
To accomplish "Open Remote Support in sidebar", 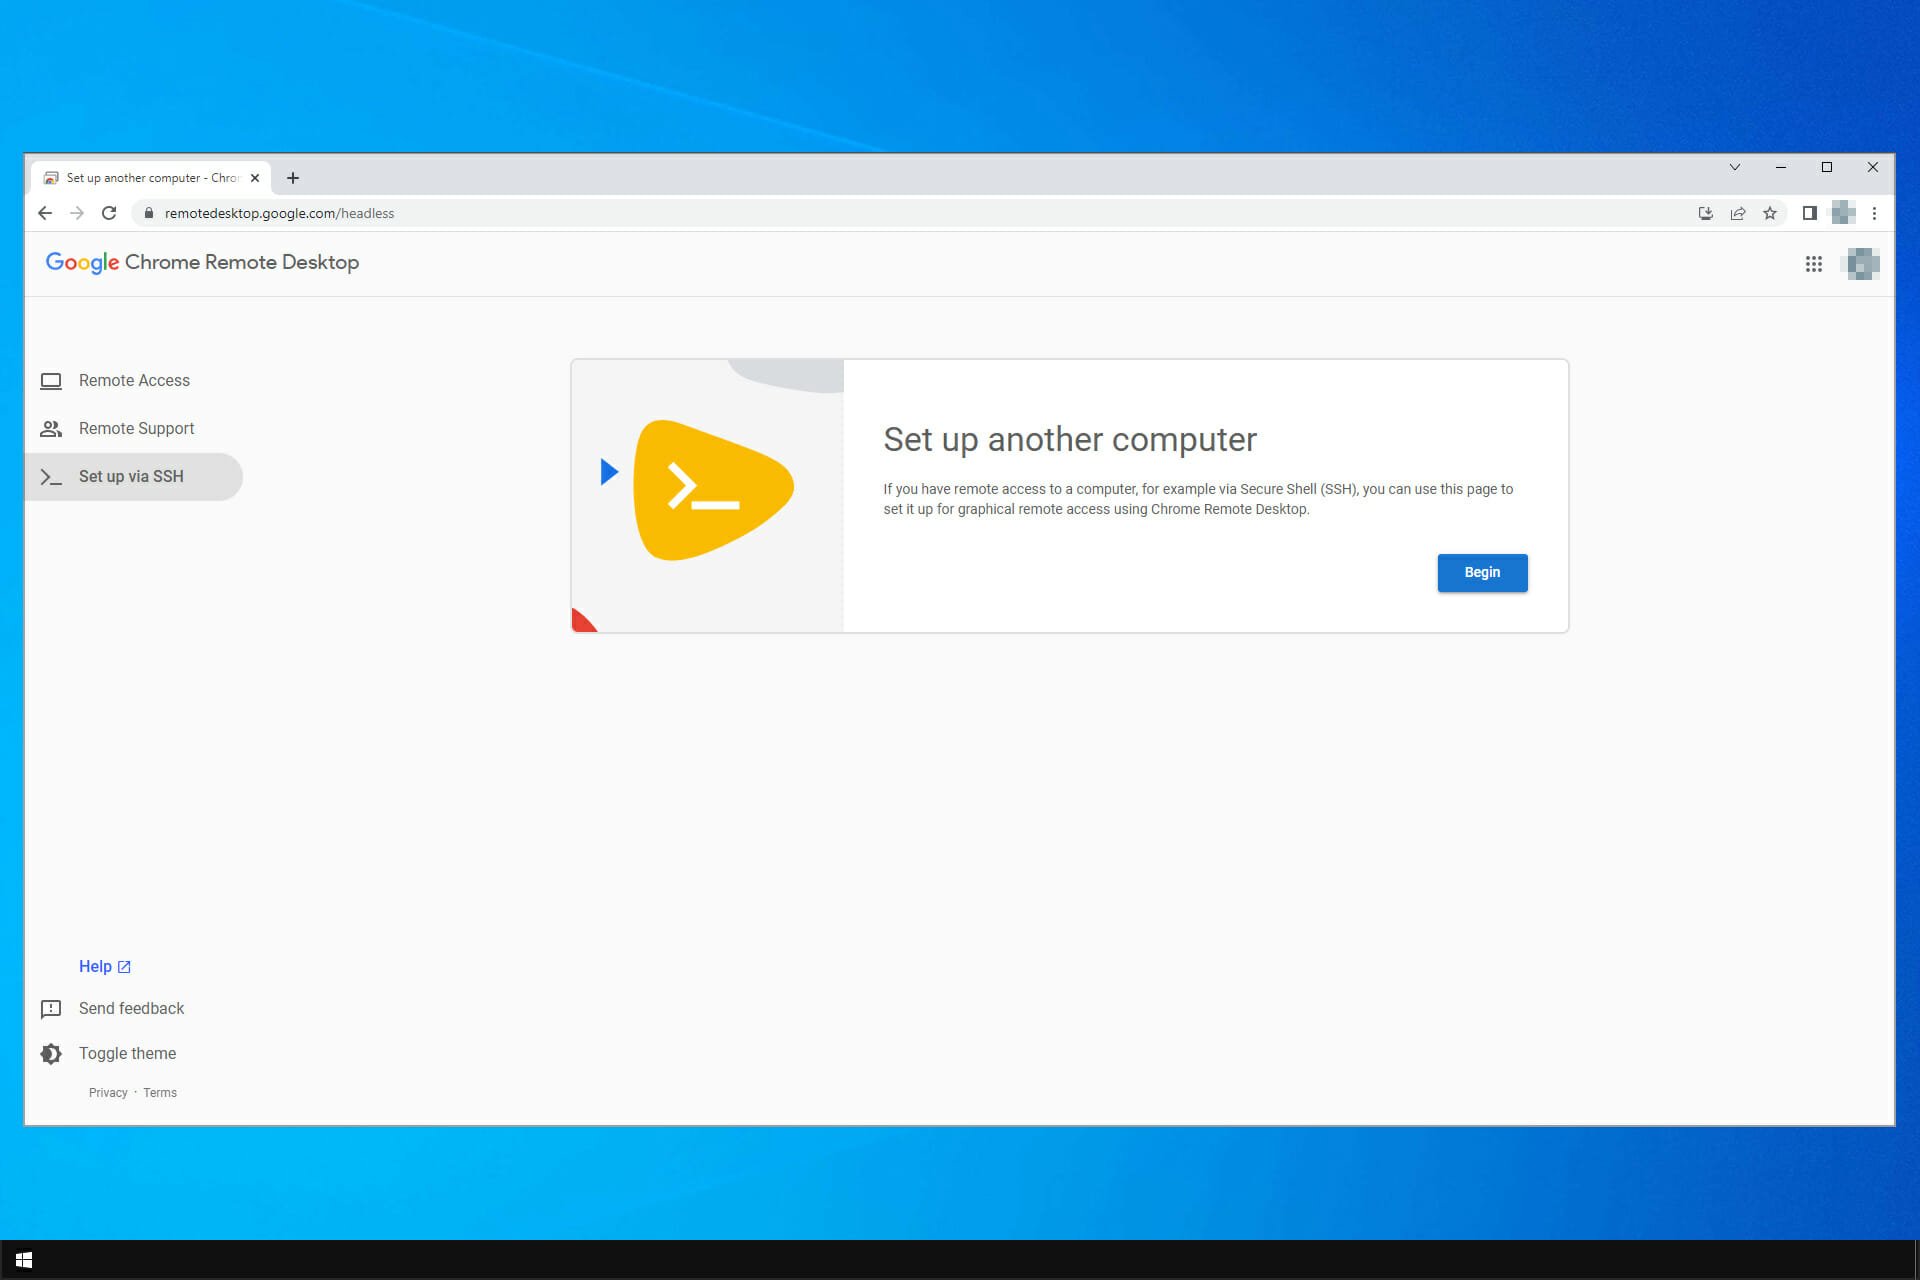I will (x=134, y=429).
